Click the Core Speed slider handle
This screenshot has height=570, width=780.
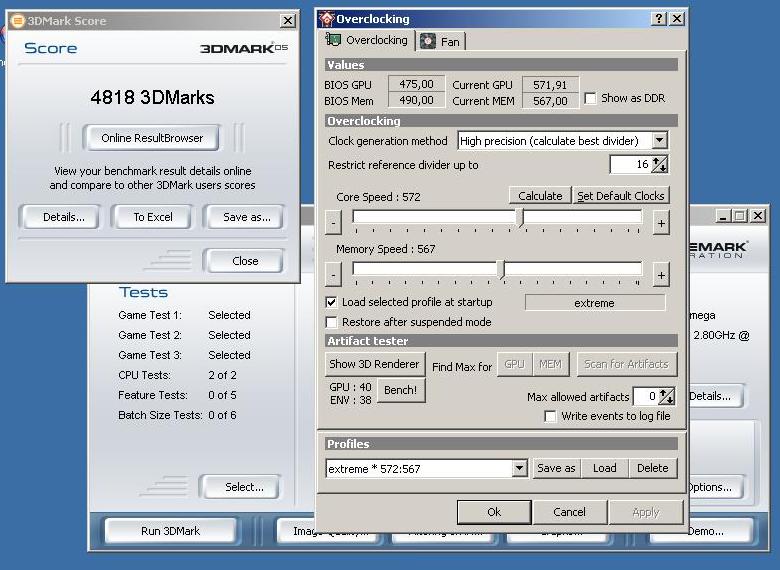(520, 217)
